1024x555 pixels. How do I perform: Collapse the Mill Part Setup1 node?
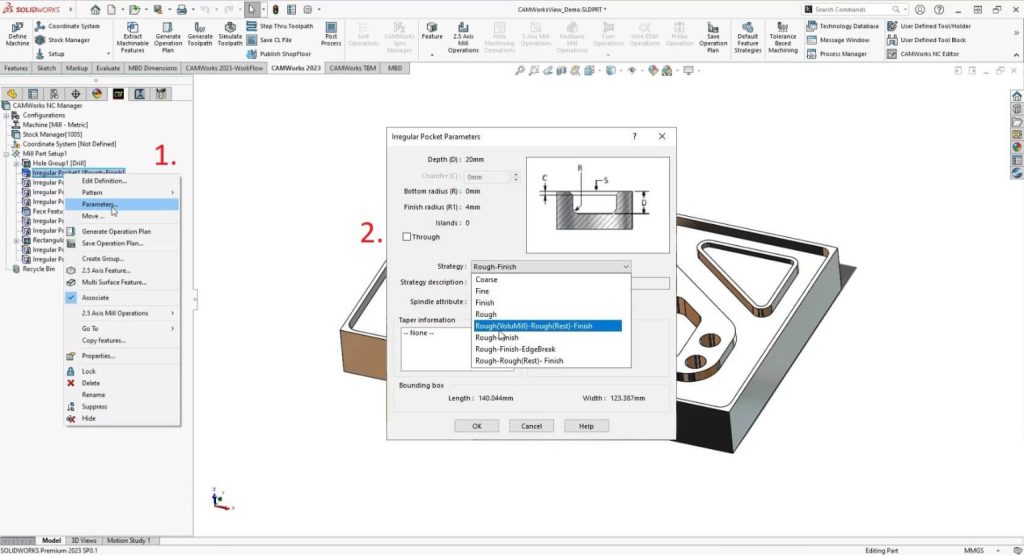[6, 153]
